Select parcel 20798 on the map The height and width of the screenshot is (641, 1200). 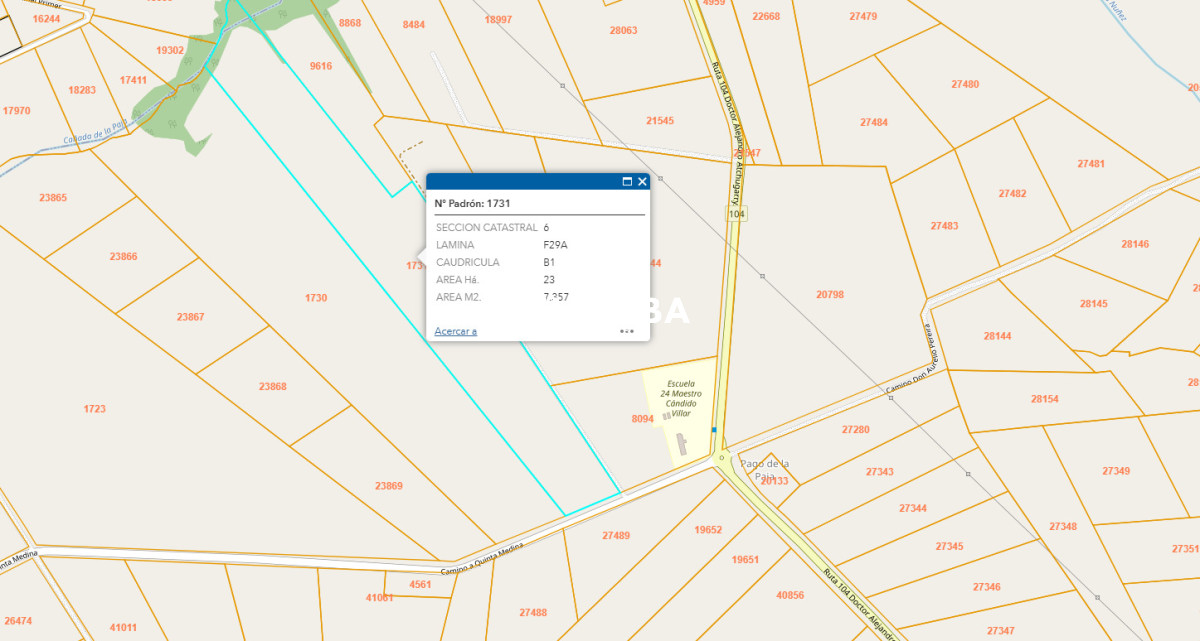coord(829,294)
